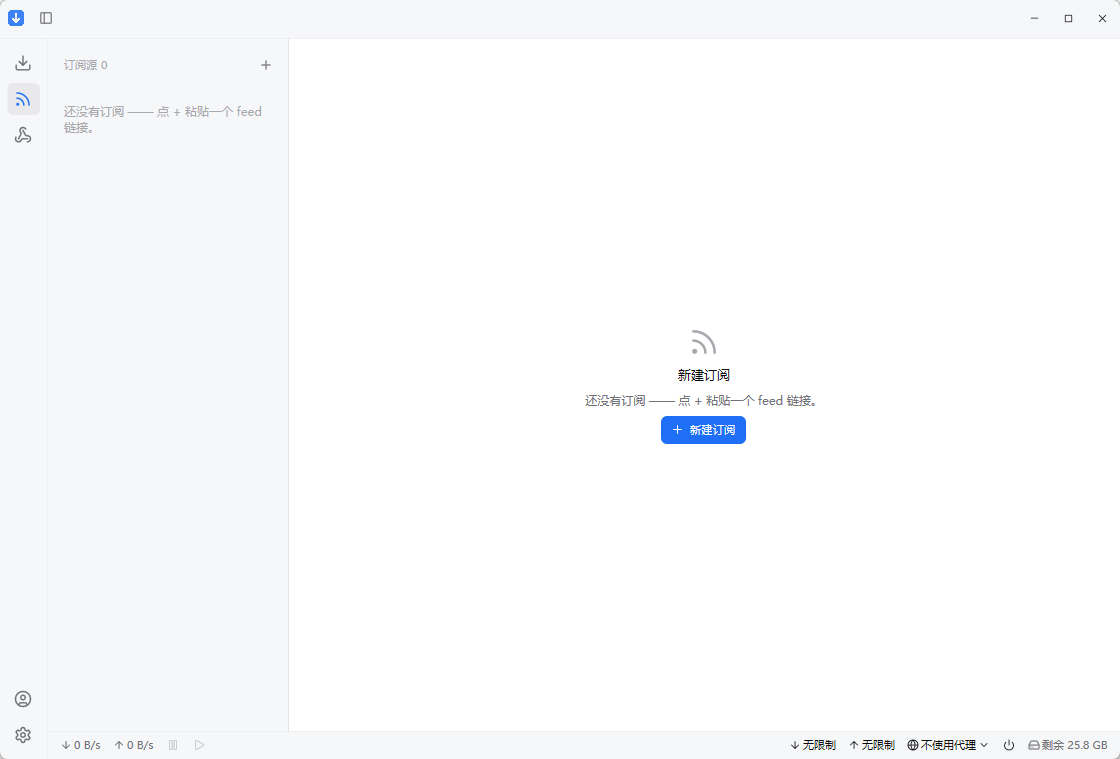Click the blue download app logo
Image resolution: width=1120 pixels, height=759 pixels.
click(x=16, y=19)
